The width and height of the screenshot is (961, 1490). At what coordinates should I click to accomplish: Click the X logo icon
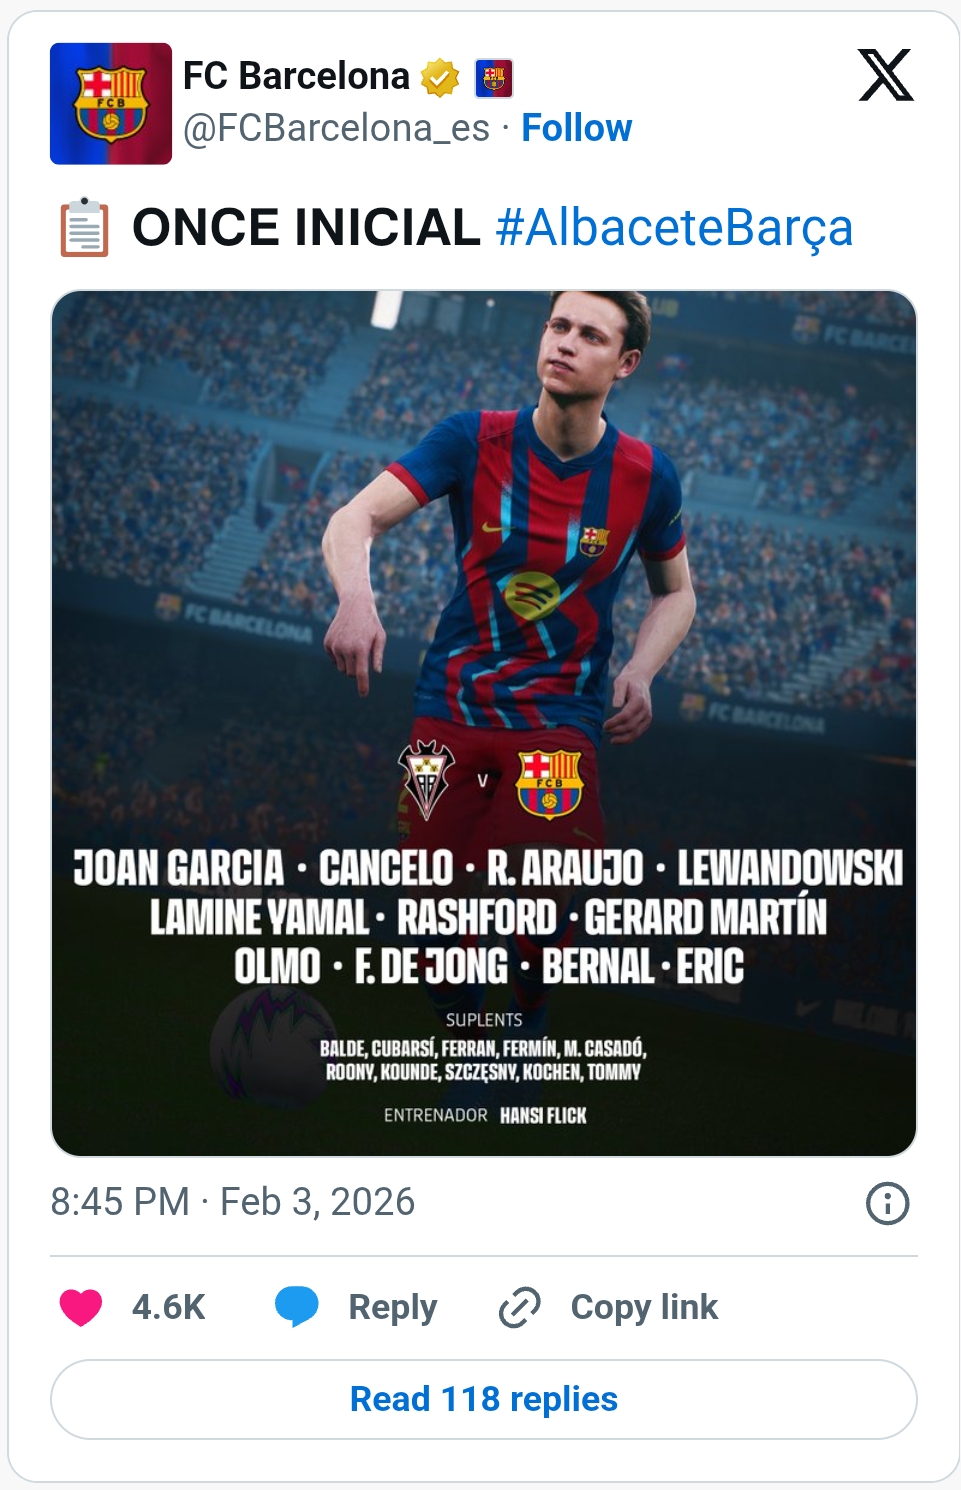coord(885,75)
